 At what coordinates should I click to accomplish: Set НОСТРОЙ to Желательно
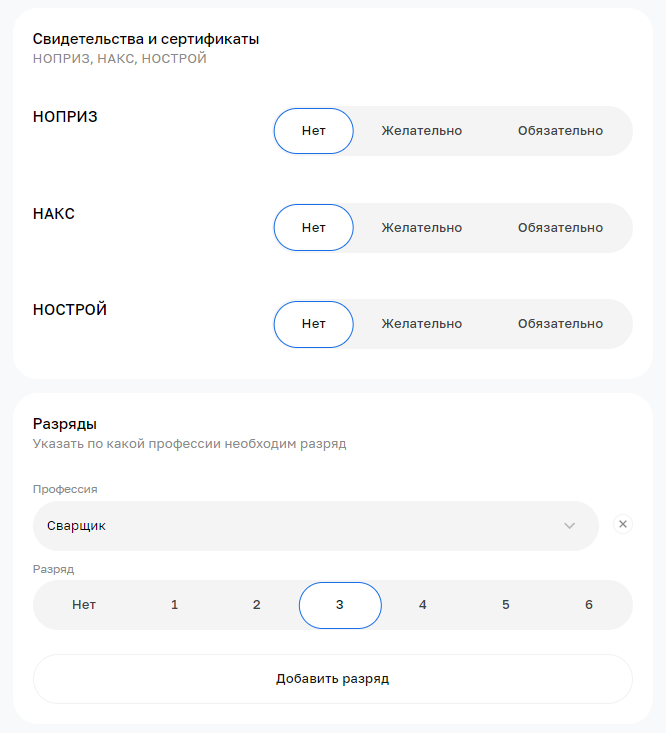[421, 324]
